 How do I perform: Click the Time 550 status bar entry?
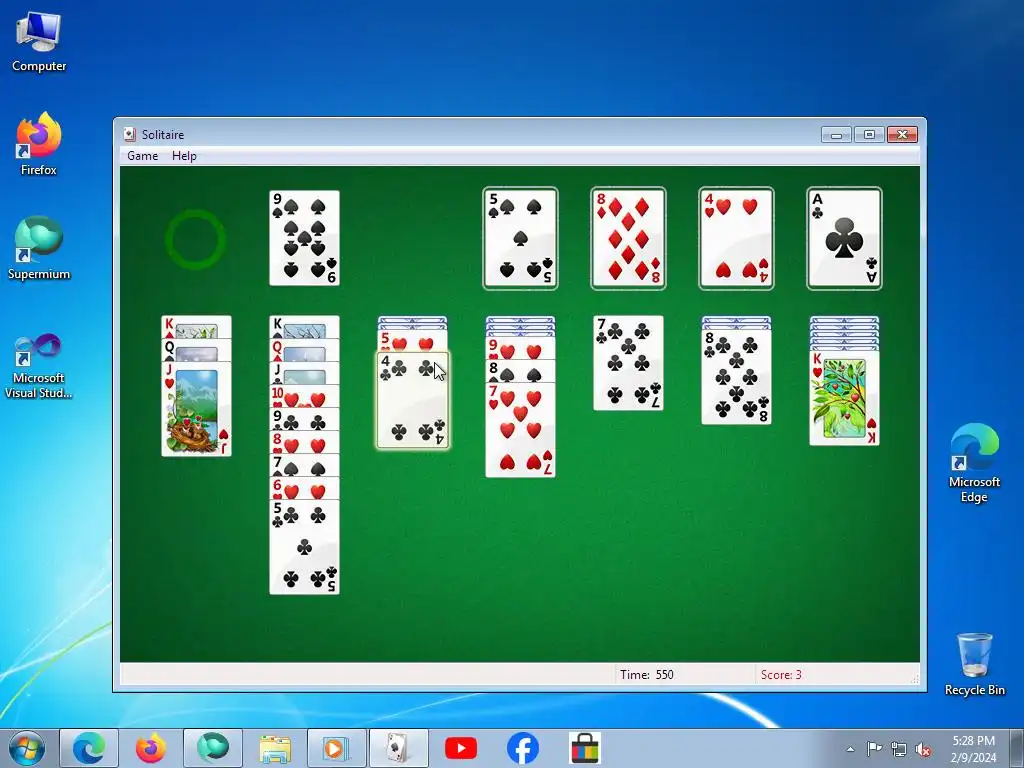(x=647, y=675)
